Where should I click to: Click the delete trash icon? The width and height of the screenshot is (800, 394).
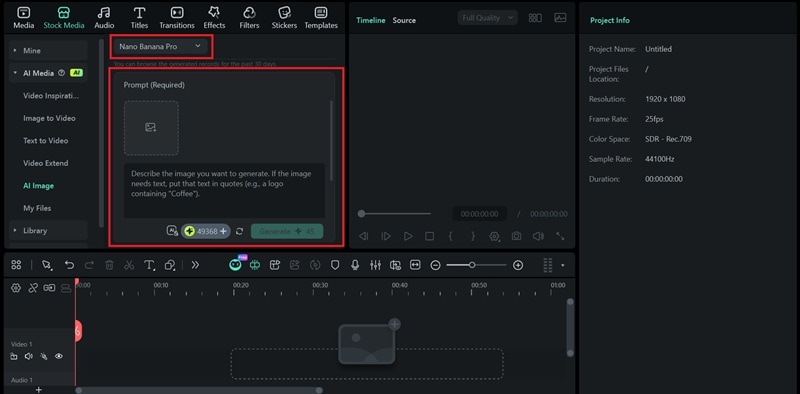(109, 265)
